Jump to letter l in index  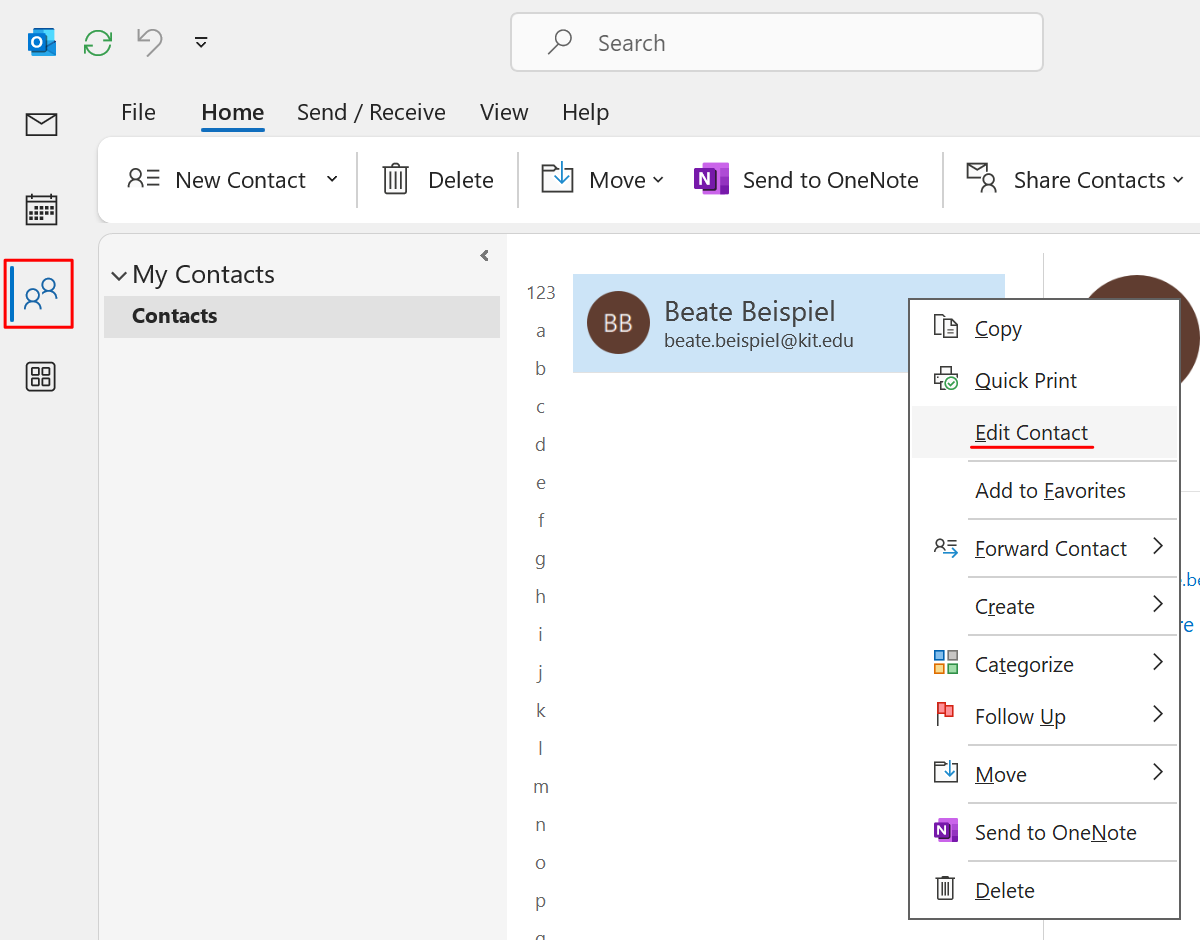[541, 749]
